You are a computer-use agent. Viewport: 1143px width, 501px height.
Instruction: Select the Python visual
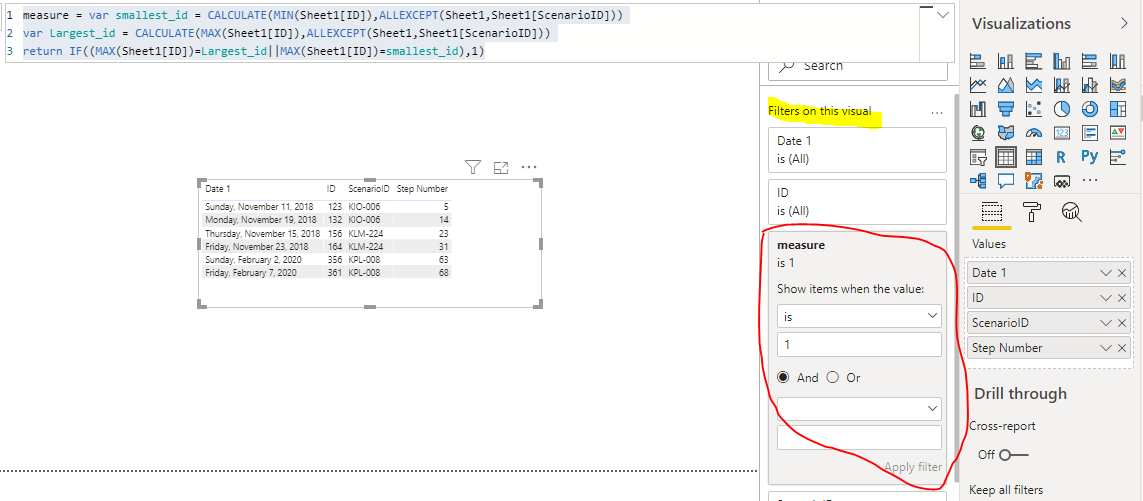tap(1090, 157)
